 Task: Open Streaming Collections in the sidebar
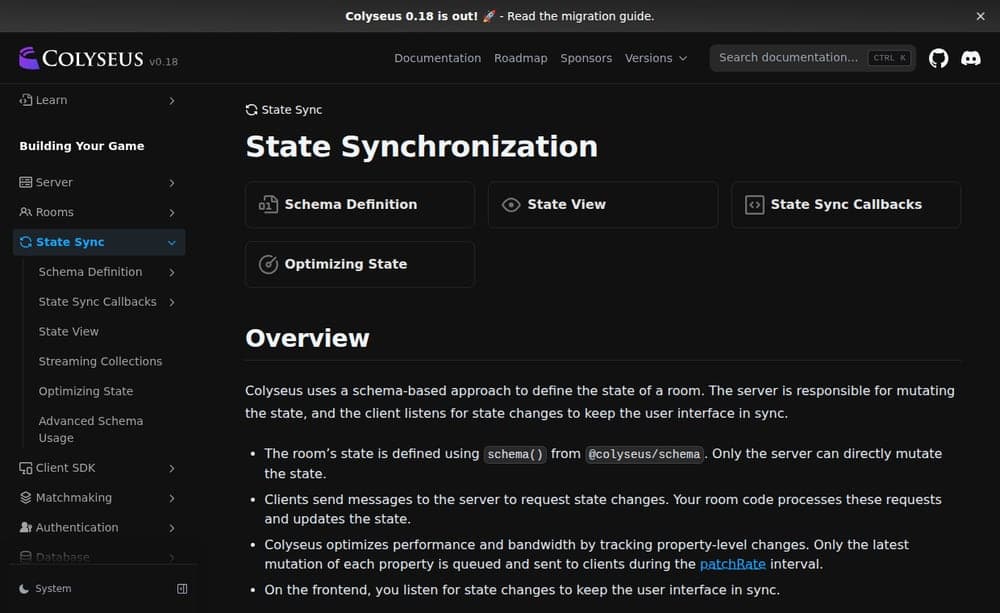coord(100,361)
